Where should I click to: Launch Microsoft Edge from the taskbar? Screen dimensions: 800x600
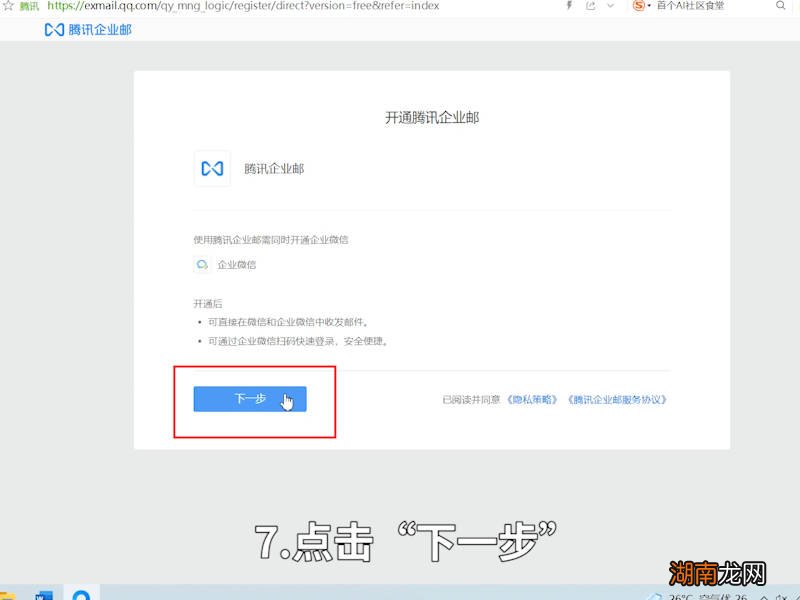click(82, 594)
